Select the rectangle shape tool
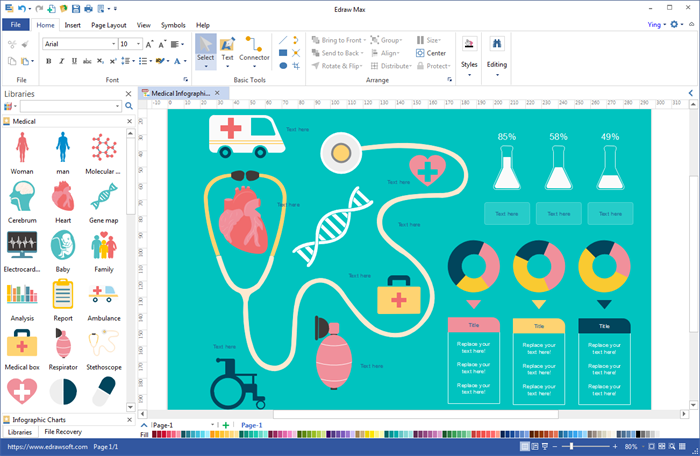 [x=283, y=53]
